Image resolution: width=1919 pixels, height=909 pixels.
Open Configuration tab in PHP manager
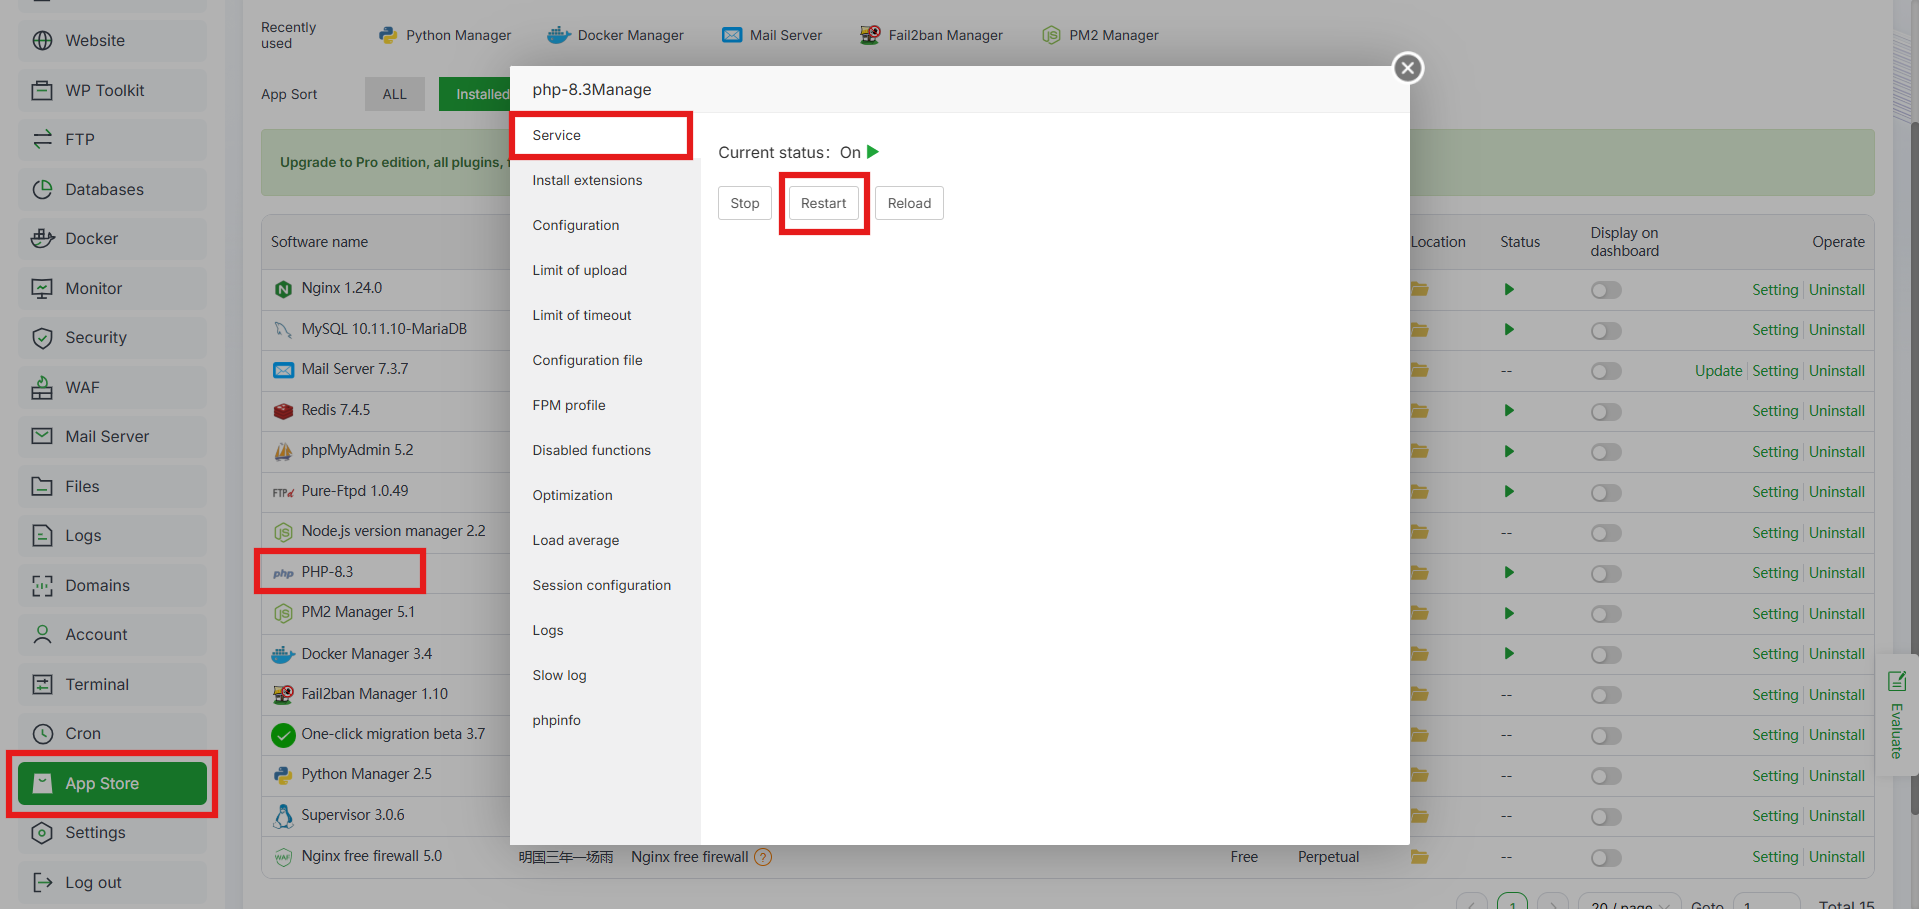click(x=605, y=226)
